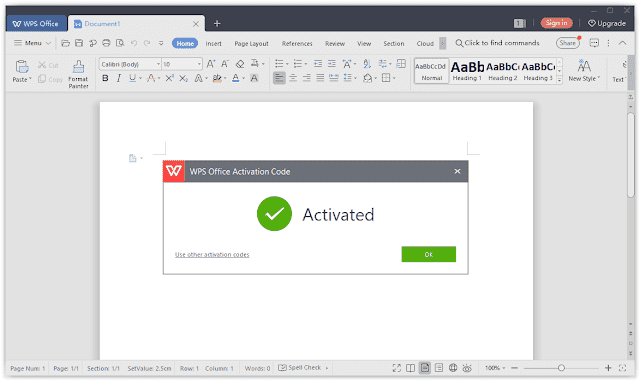Switch to the Insert tab
Image resolution: width=640 pixels, height=381 pixels.
pyautogui.click(x=213, y=43)
